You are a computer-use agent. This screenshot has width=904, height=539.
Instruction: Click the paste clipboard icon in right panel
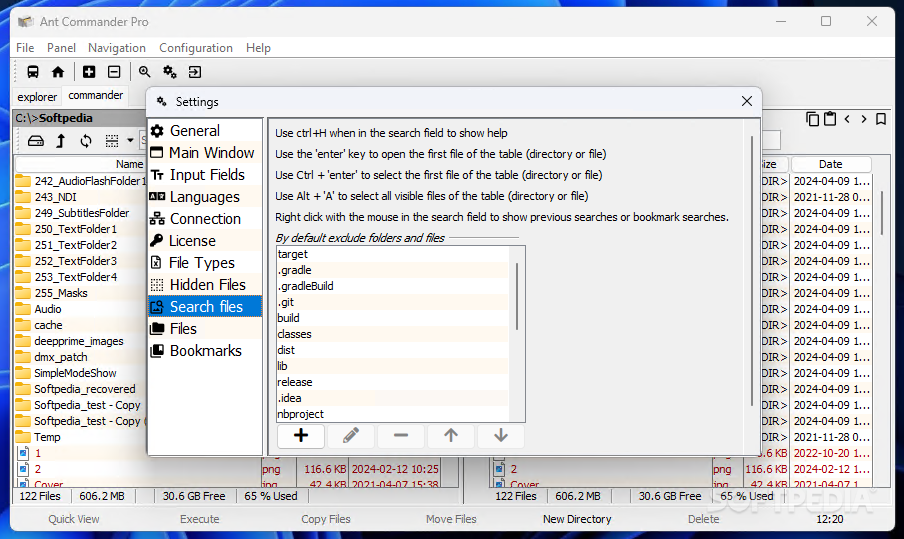tap(830, 119)
